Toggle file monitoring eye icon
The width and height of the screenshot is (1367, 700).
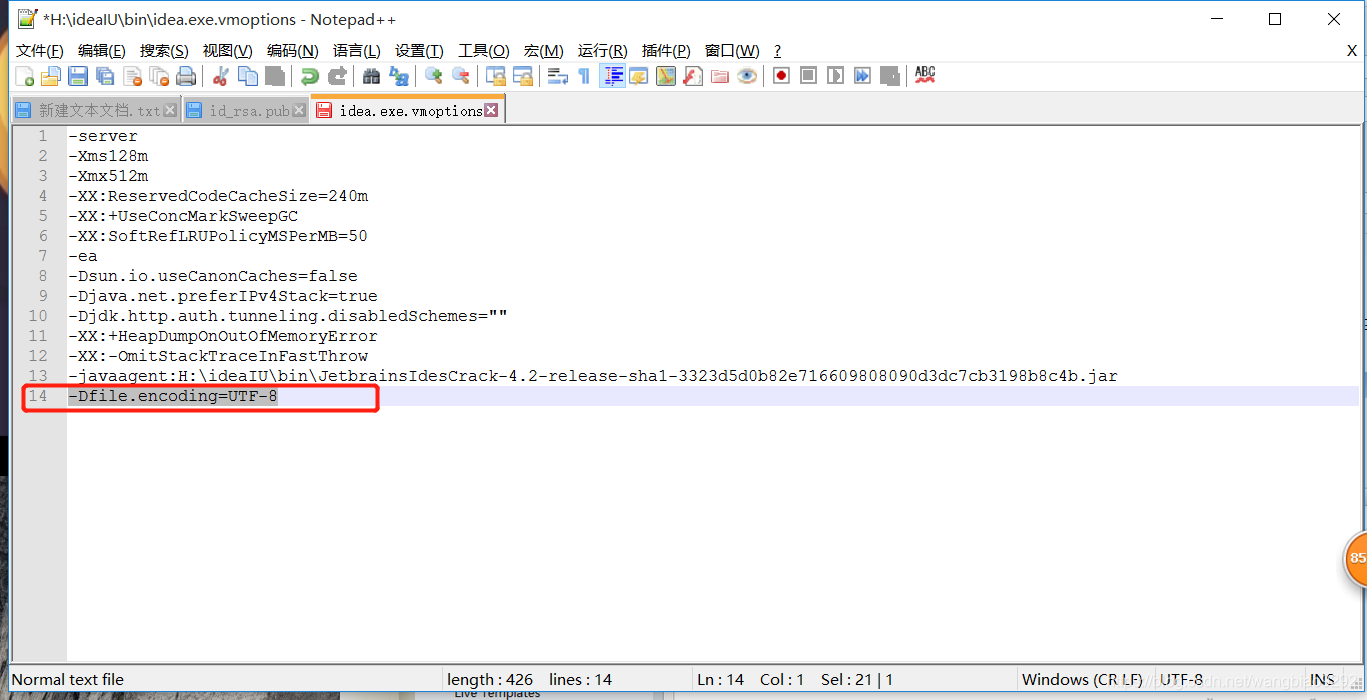(x=747, y=76)
